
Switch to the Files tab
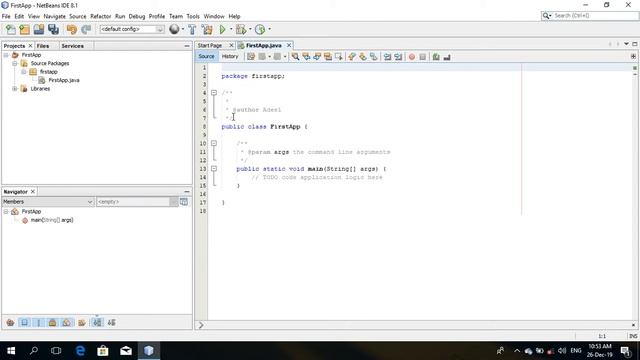[43, 46]
